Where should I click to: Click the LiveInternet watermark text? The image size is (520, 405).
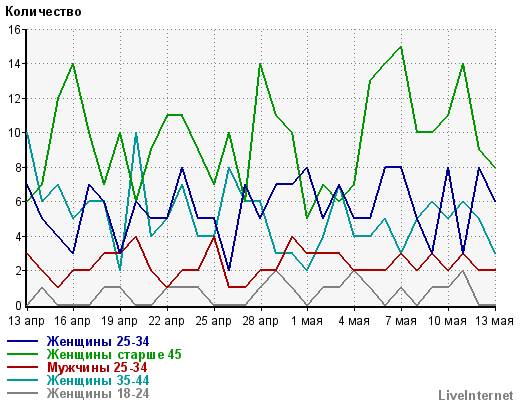[476, 395]
